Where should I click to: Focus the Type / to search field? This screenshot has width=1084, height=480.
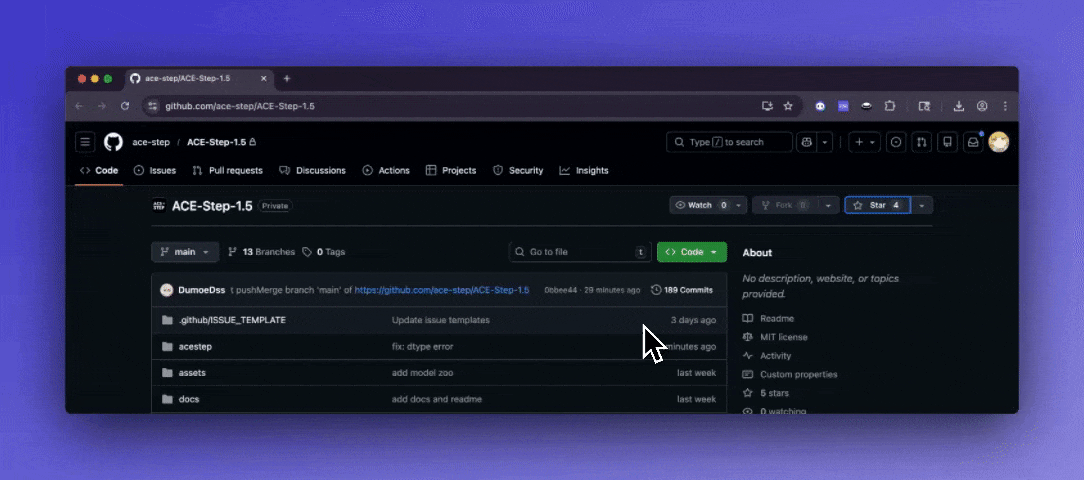pos(729,142)
